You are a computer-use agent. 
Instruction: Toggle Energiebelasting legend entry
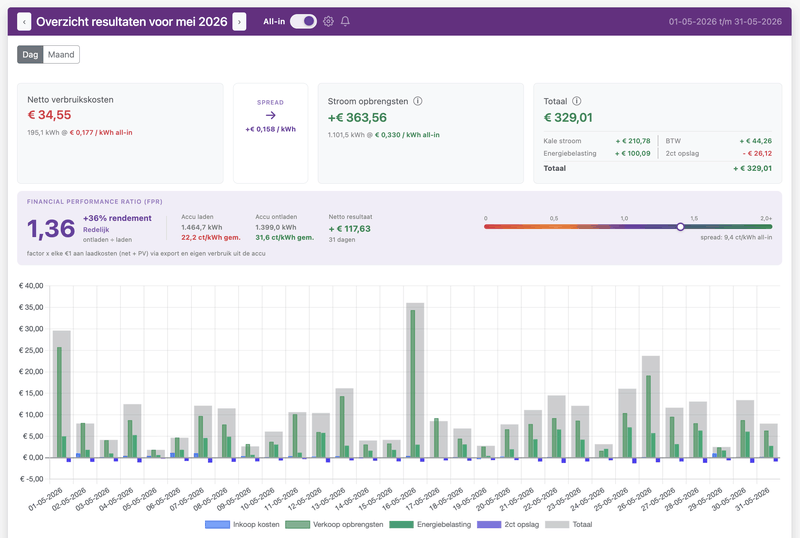pyautogui.click(x=430, y=524)
